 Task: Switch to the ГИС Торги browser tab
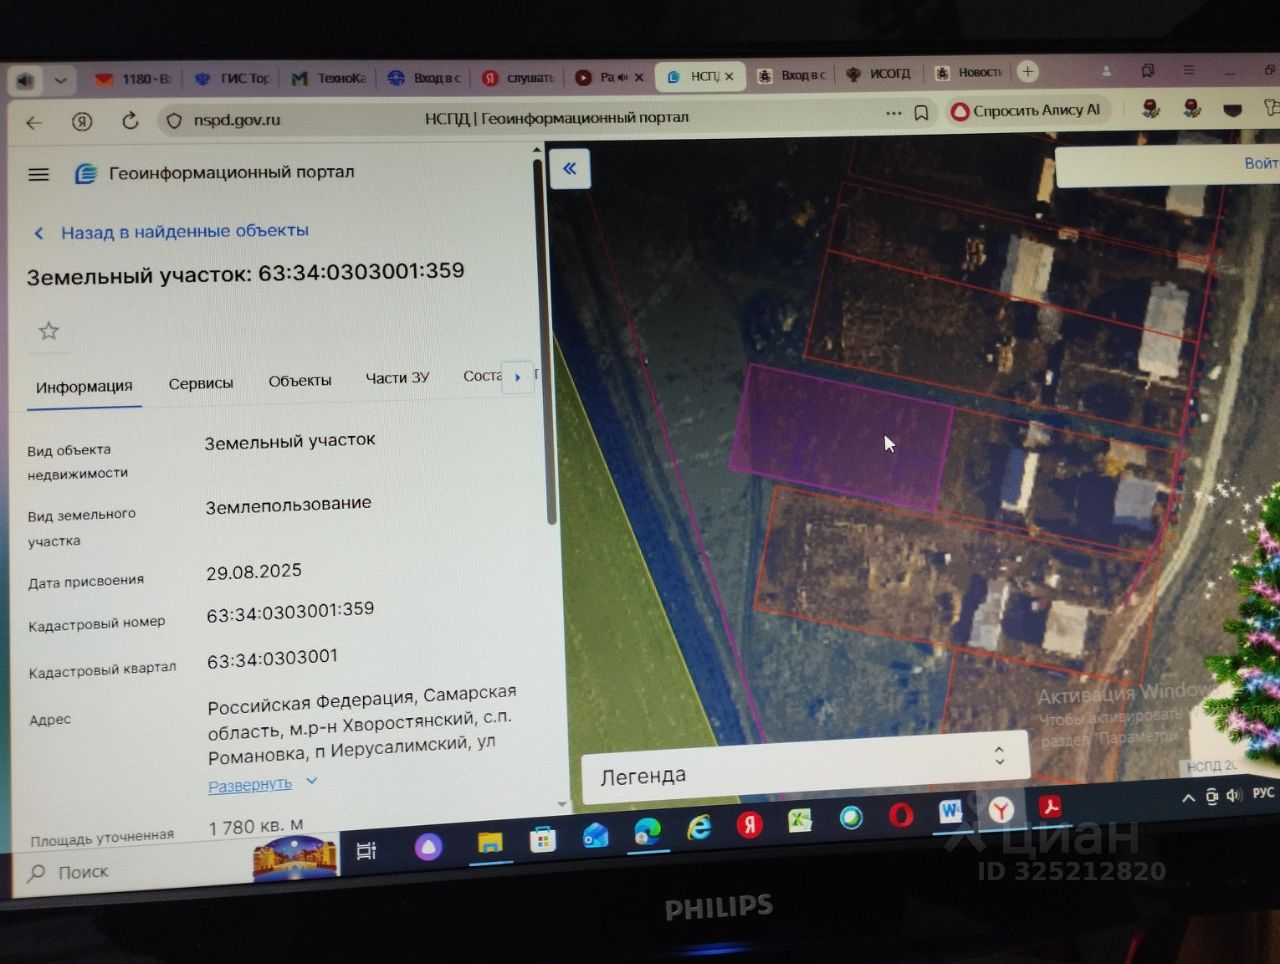232,78
